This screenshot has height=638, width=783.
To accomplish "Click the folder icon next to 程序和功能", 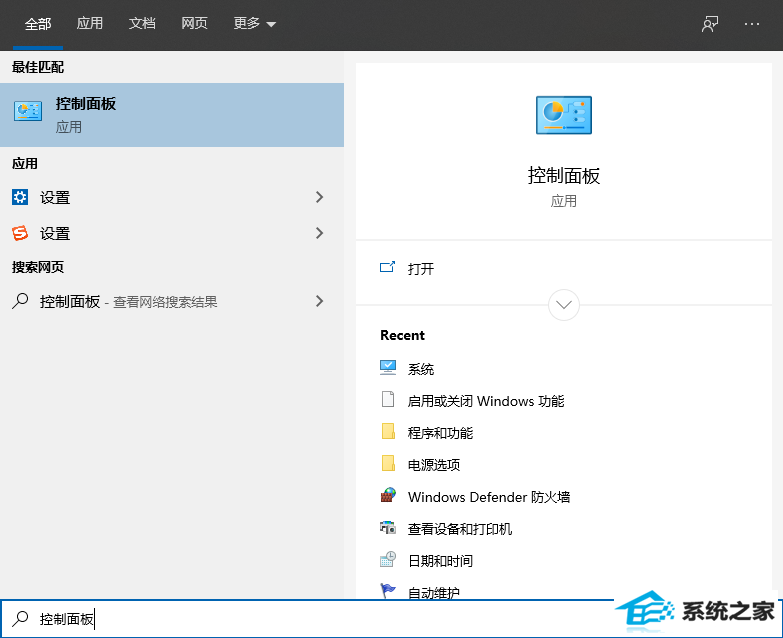I will pyautogui.click(x=388, y=431).
